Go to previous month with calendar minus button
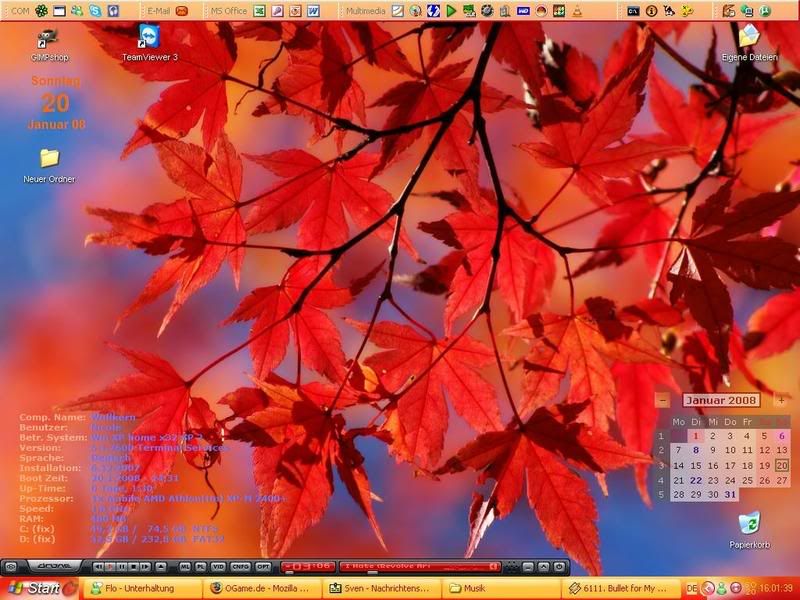 click(x=663, y=400)
